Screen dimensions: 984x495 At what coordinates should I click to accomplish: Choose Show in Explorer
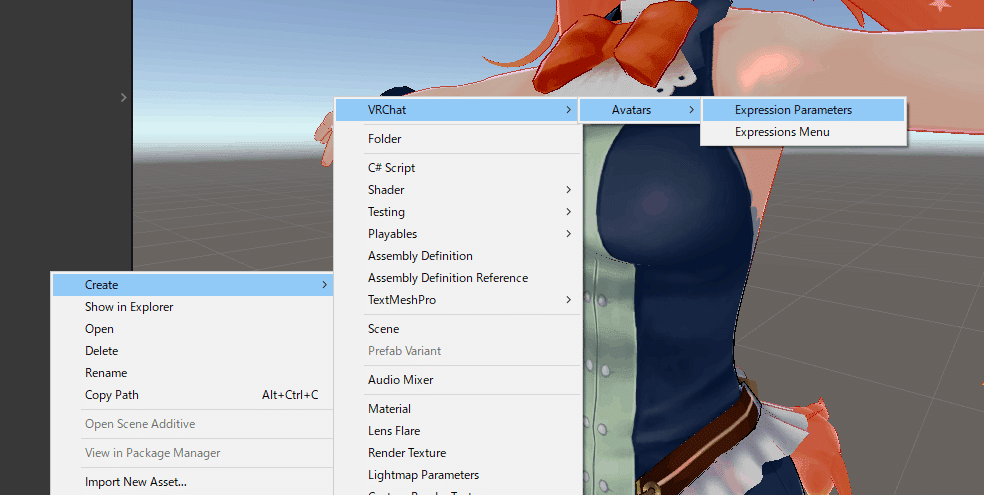(192, 307)
